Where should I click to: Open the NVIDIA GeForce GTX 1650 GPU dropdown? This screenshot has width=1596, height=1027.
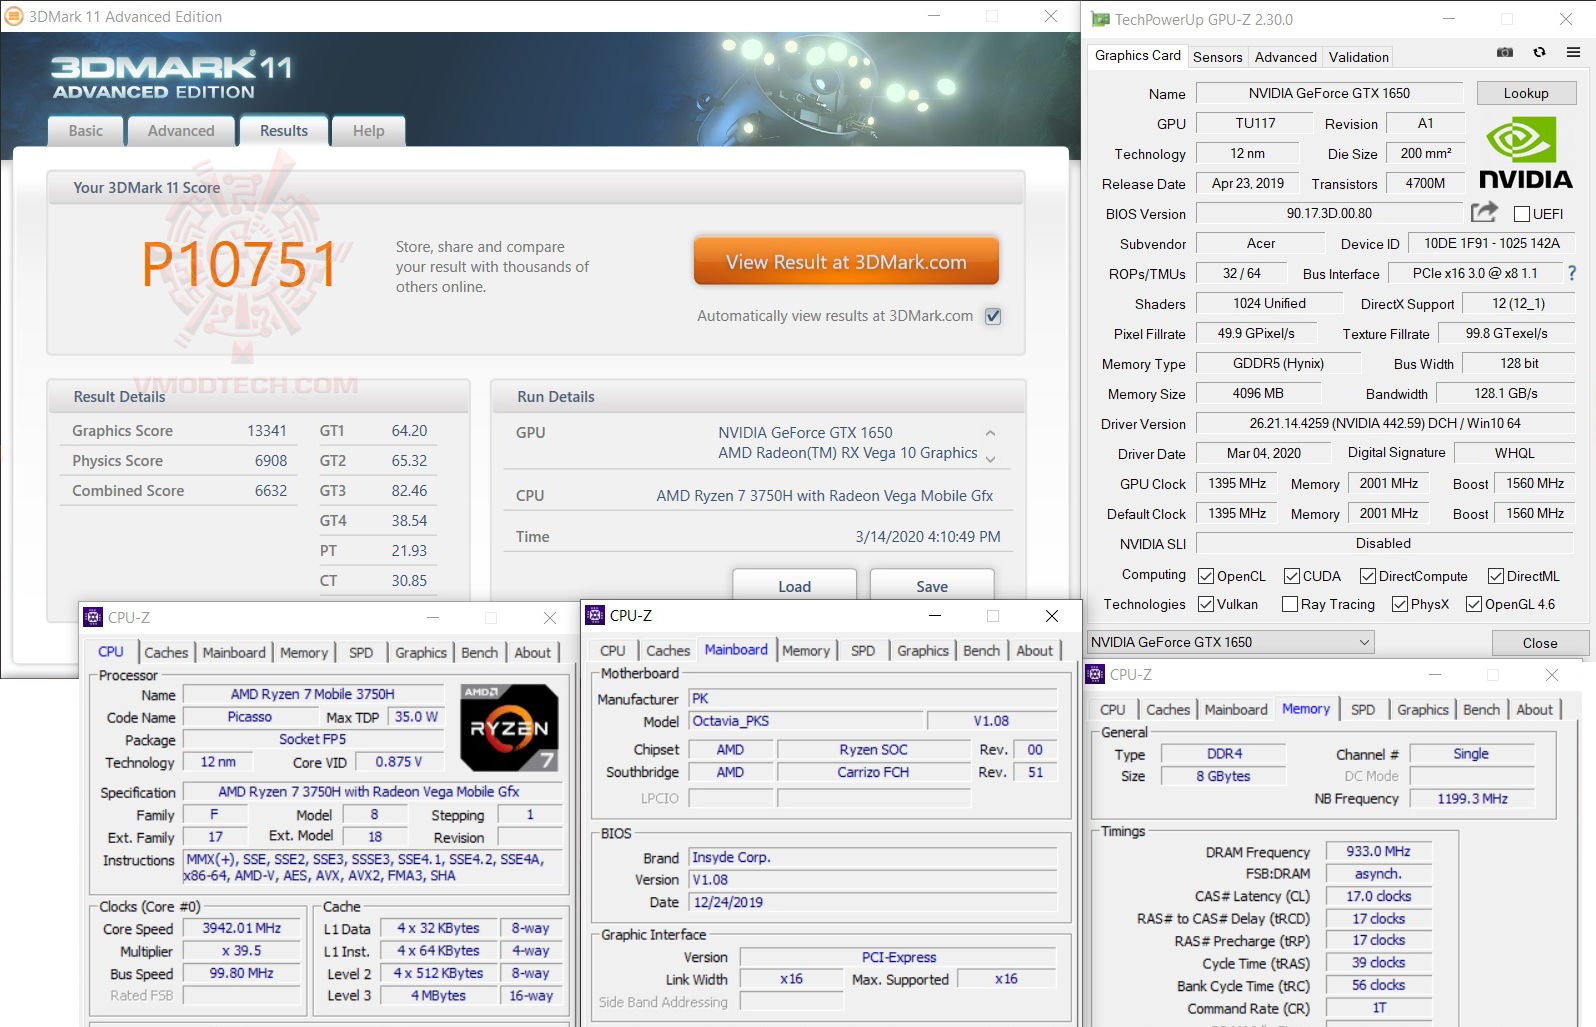[1231, 642]
